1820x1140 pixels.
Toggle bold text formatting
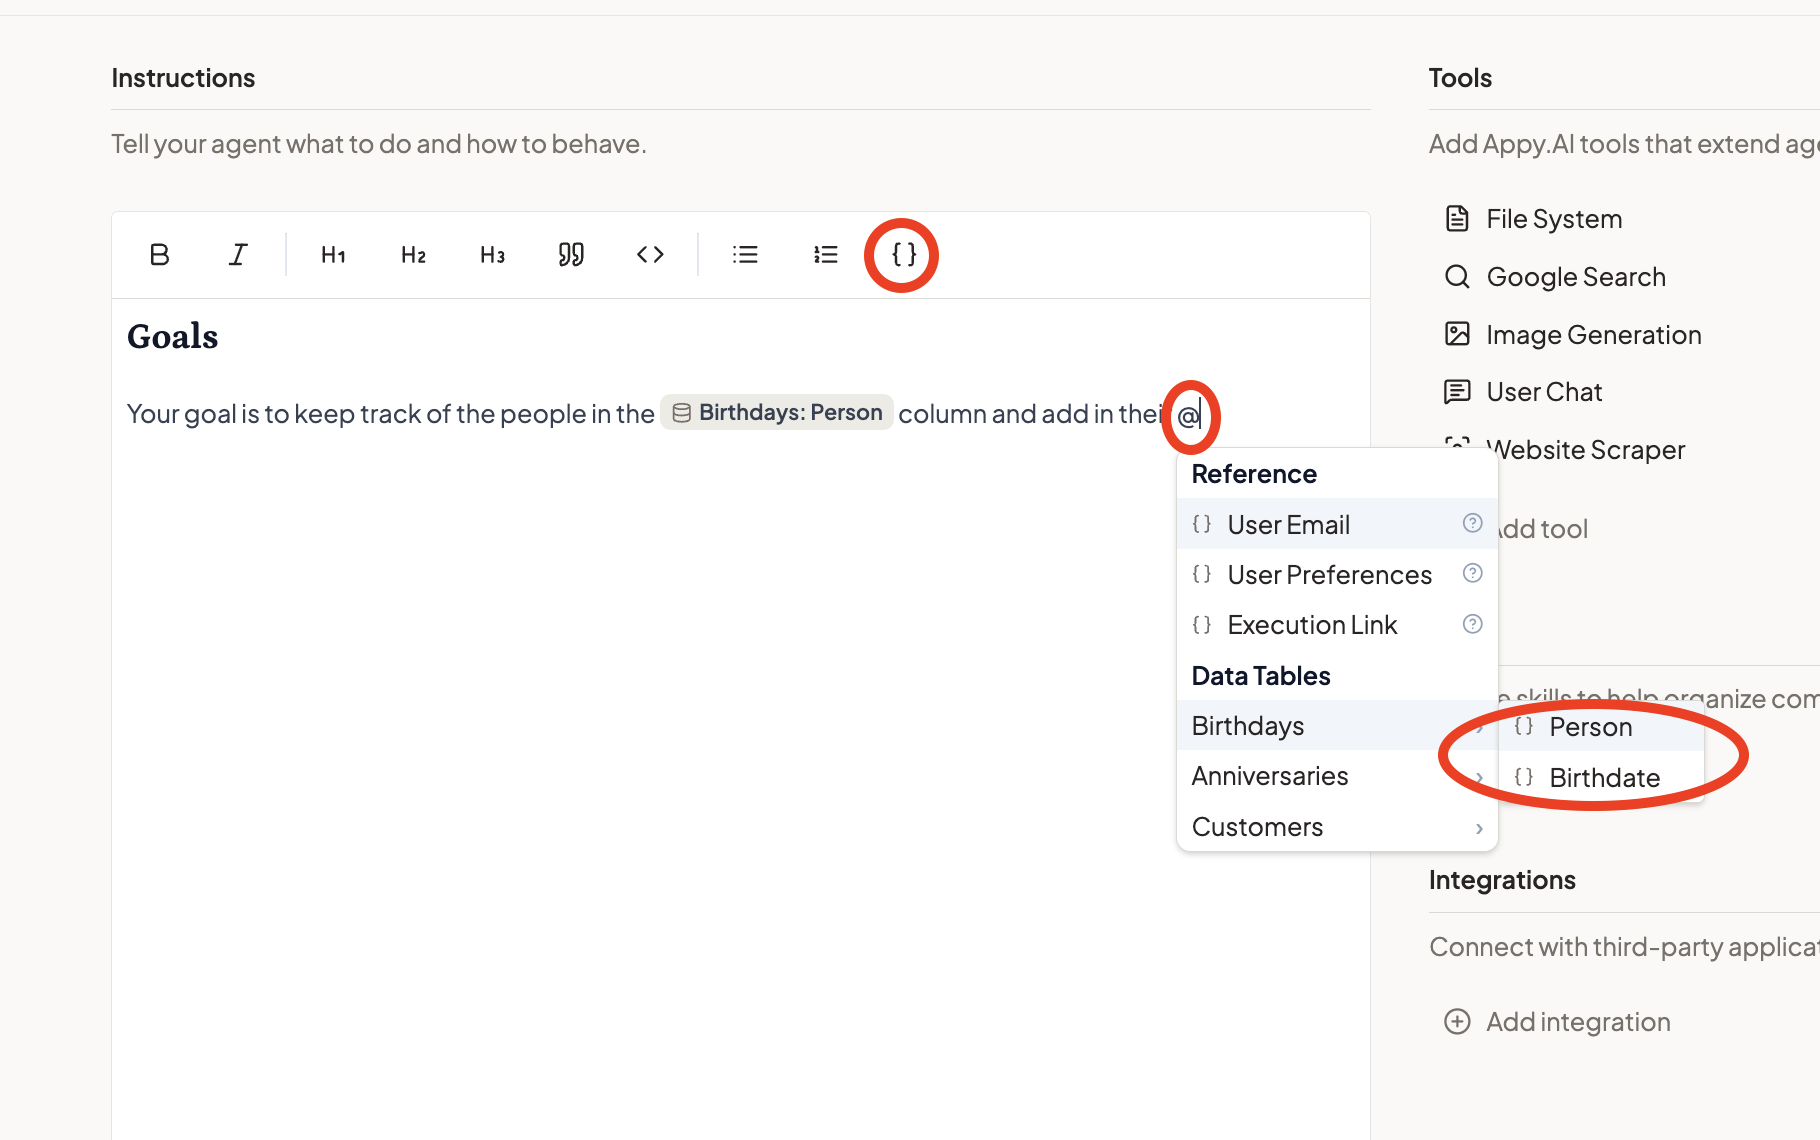click(x=159, y=254)
